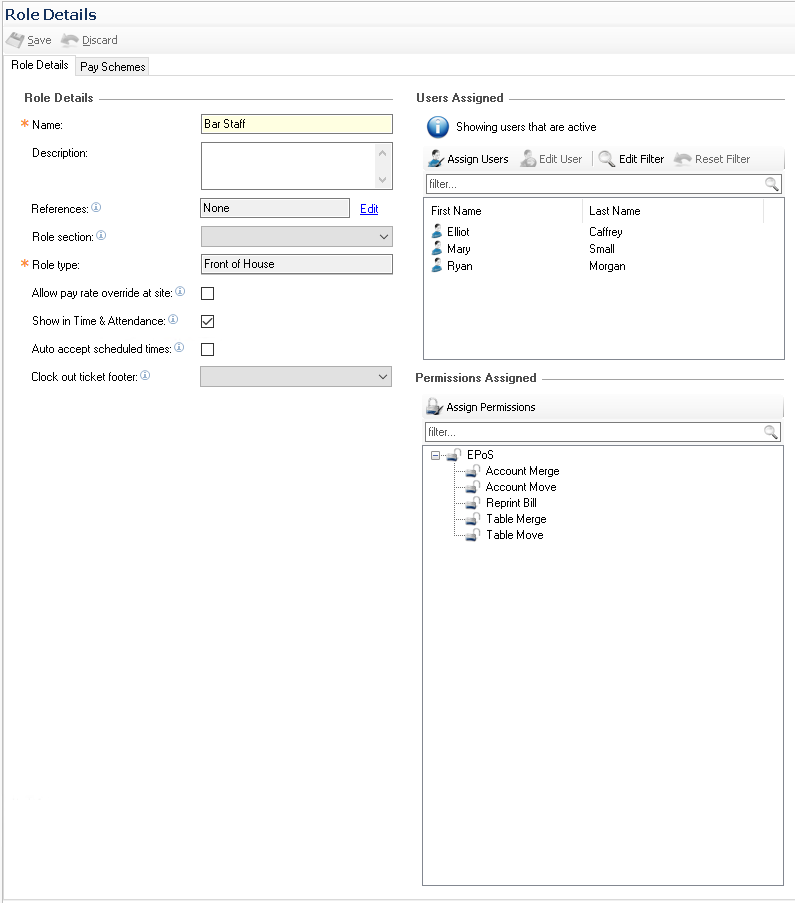
Task: Click the search icon in users filter
Action: [x=771, y=184]
